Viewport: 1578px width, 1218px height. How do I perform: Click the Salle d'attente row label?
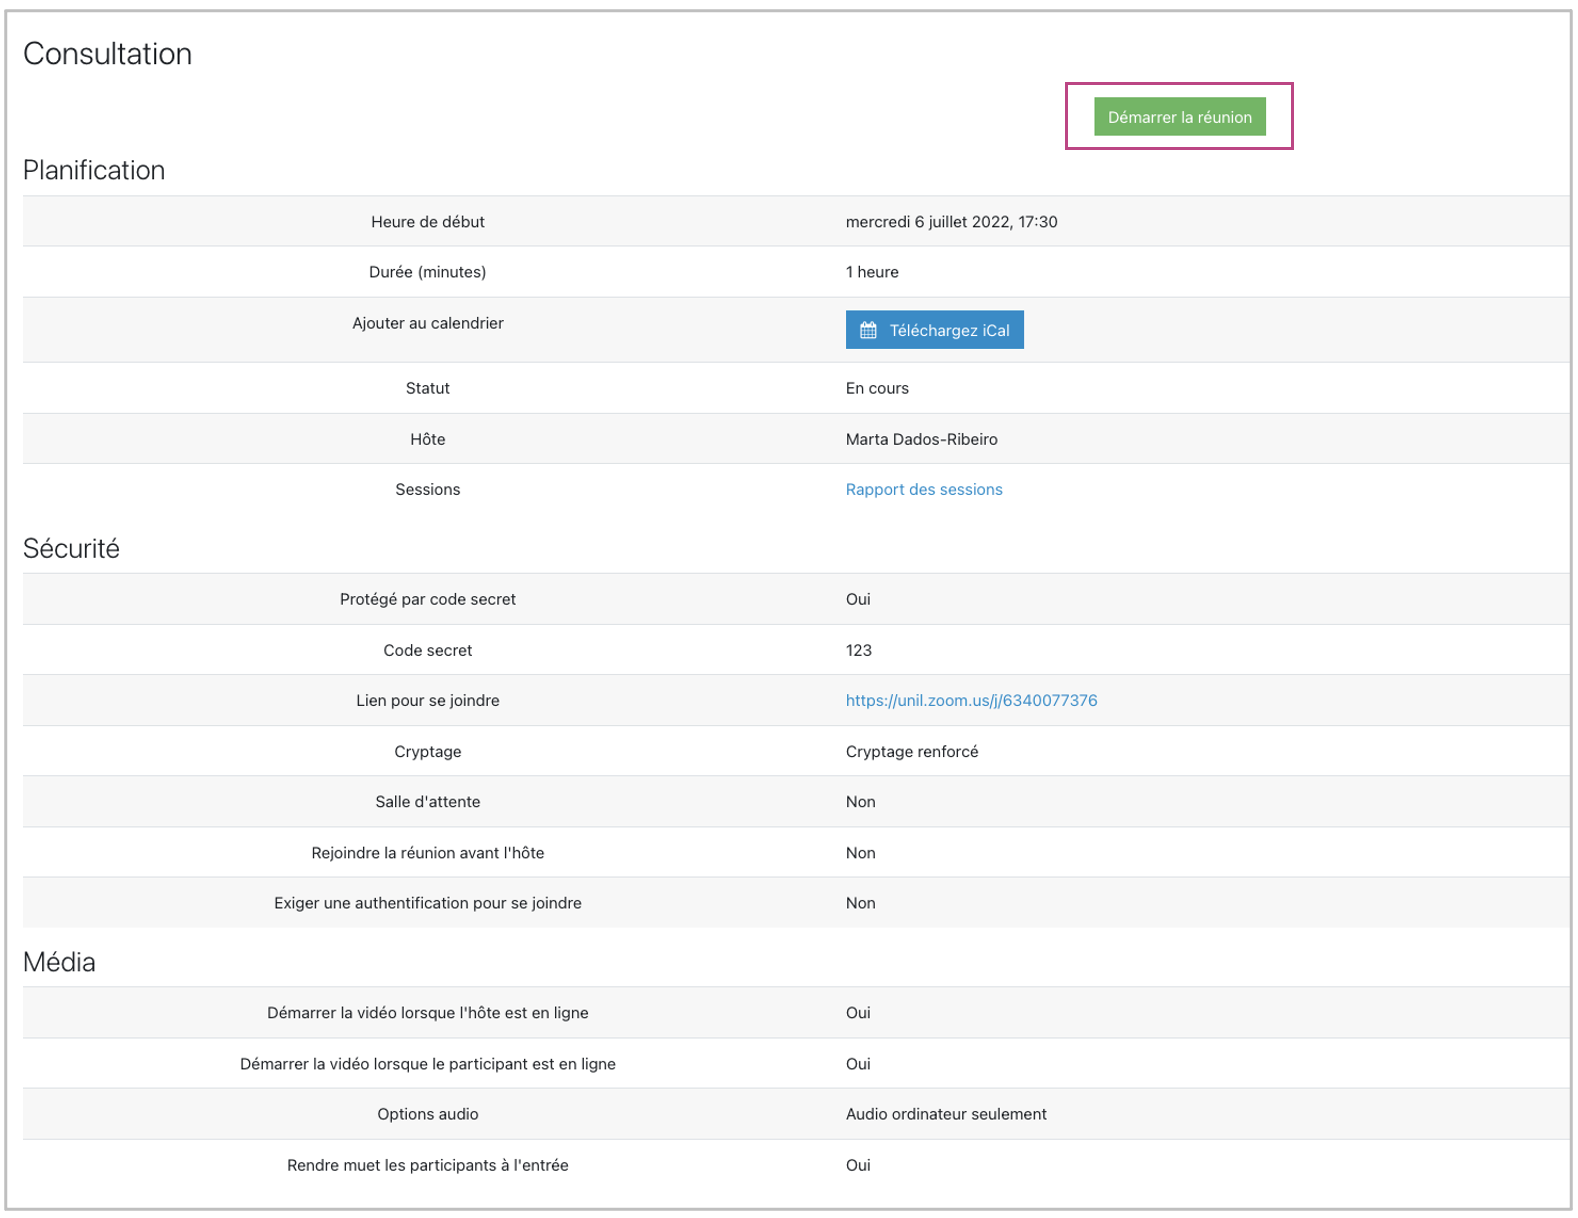click(x=427, y=801)
